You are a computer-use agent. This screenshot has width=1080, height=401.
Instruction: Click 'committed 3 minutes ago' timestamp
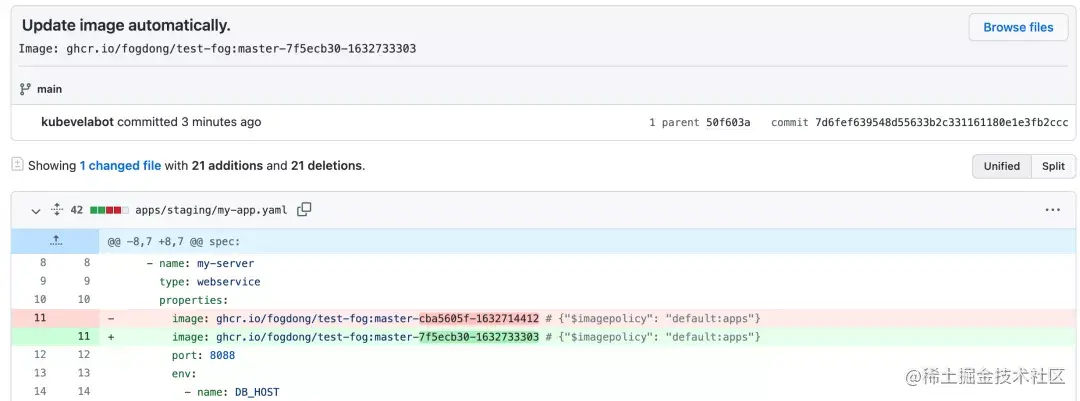tap(189, 122)
